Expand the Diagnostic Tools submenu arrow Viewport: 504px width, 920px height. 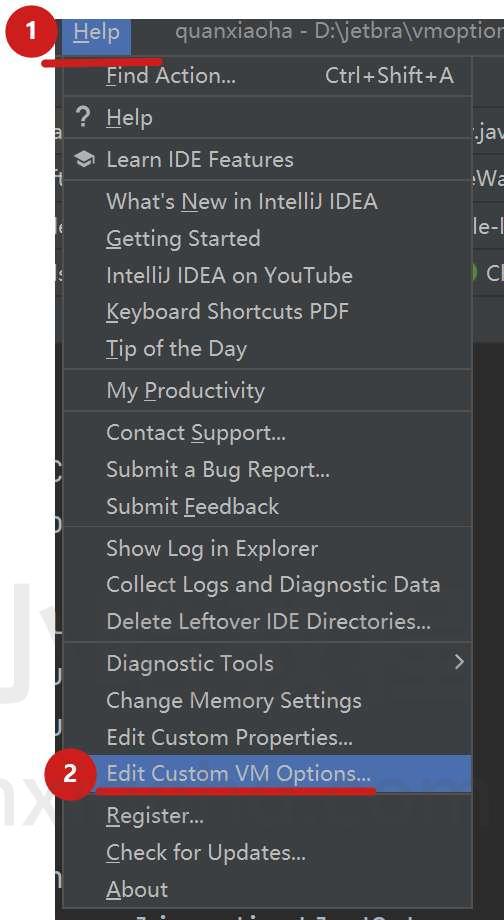pos(459,662)
